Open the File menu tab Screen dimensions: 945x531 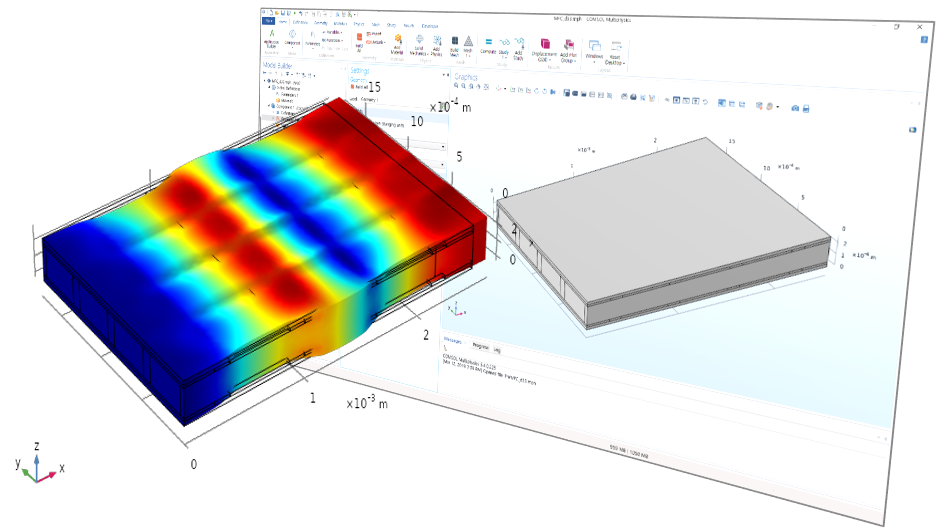click(x=268, y=20)
